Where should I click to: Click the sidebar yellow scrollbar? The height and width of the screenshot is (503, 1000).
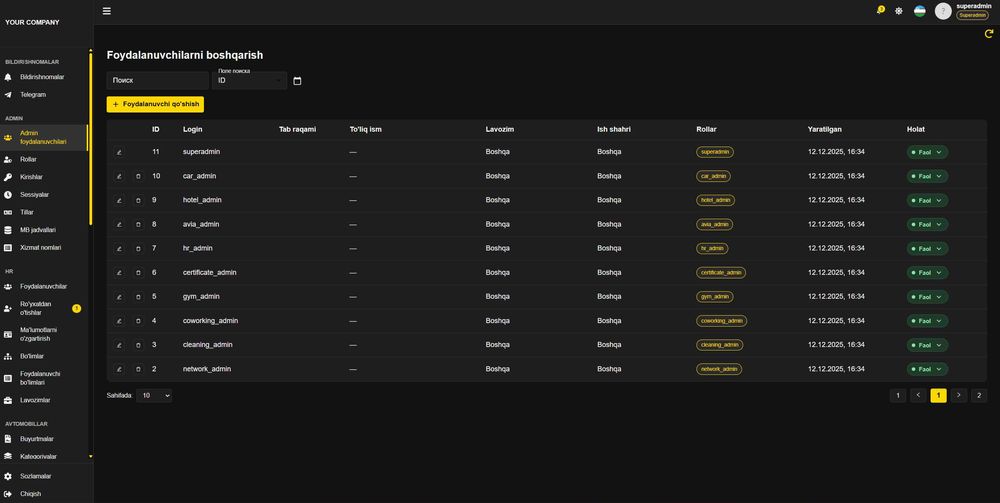click(91, 138)
